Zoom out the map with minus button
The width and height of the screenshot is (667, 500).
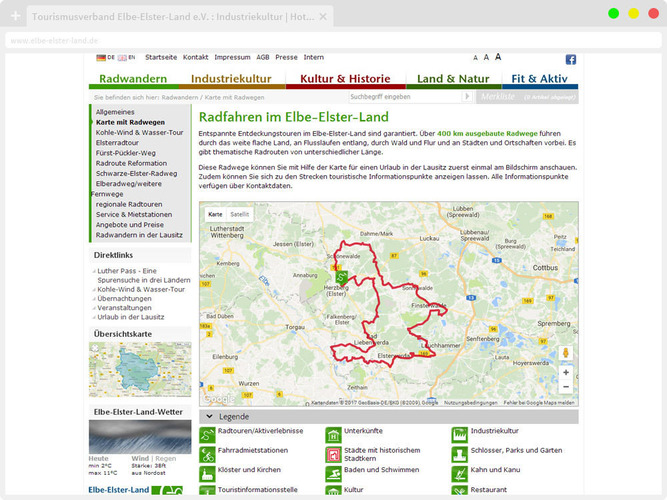566,387
